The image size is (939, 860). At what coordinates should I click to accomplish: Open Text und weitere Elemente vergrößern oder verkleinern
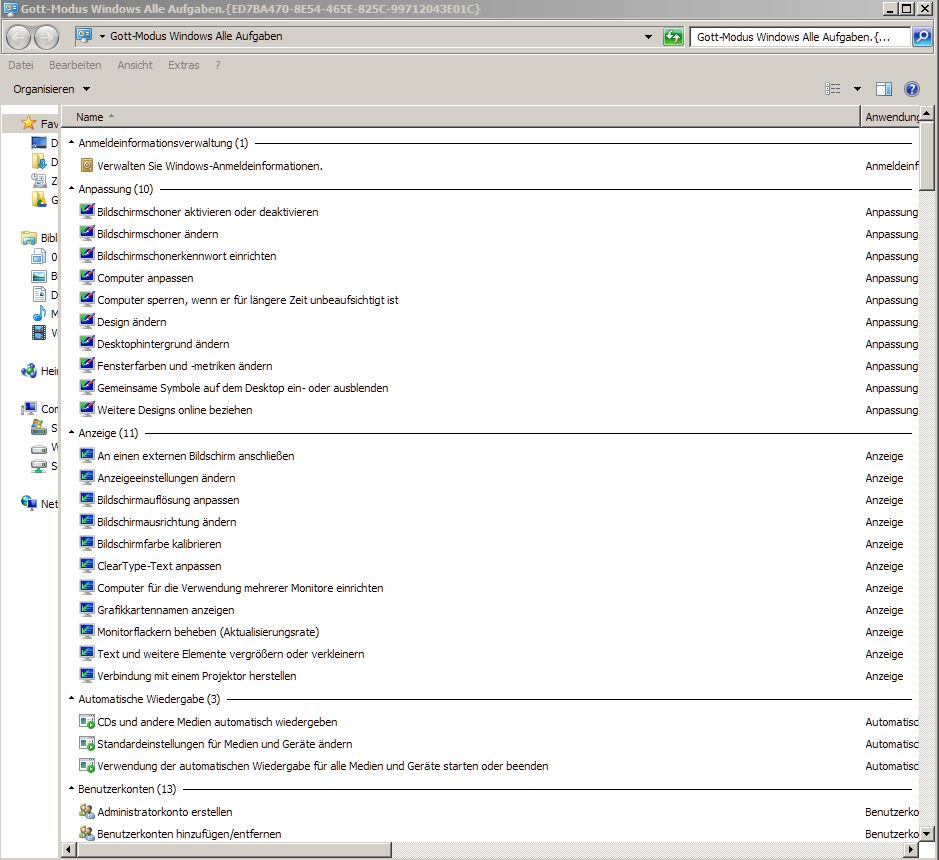pyautogui.click(x=231, y=654)
